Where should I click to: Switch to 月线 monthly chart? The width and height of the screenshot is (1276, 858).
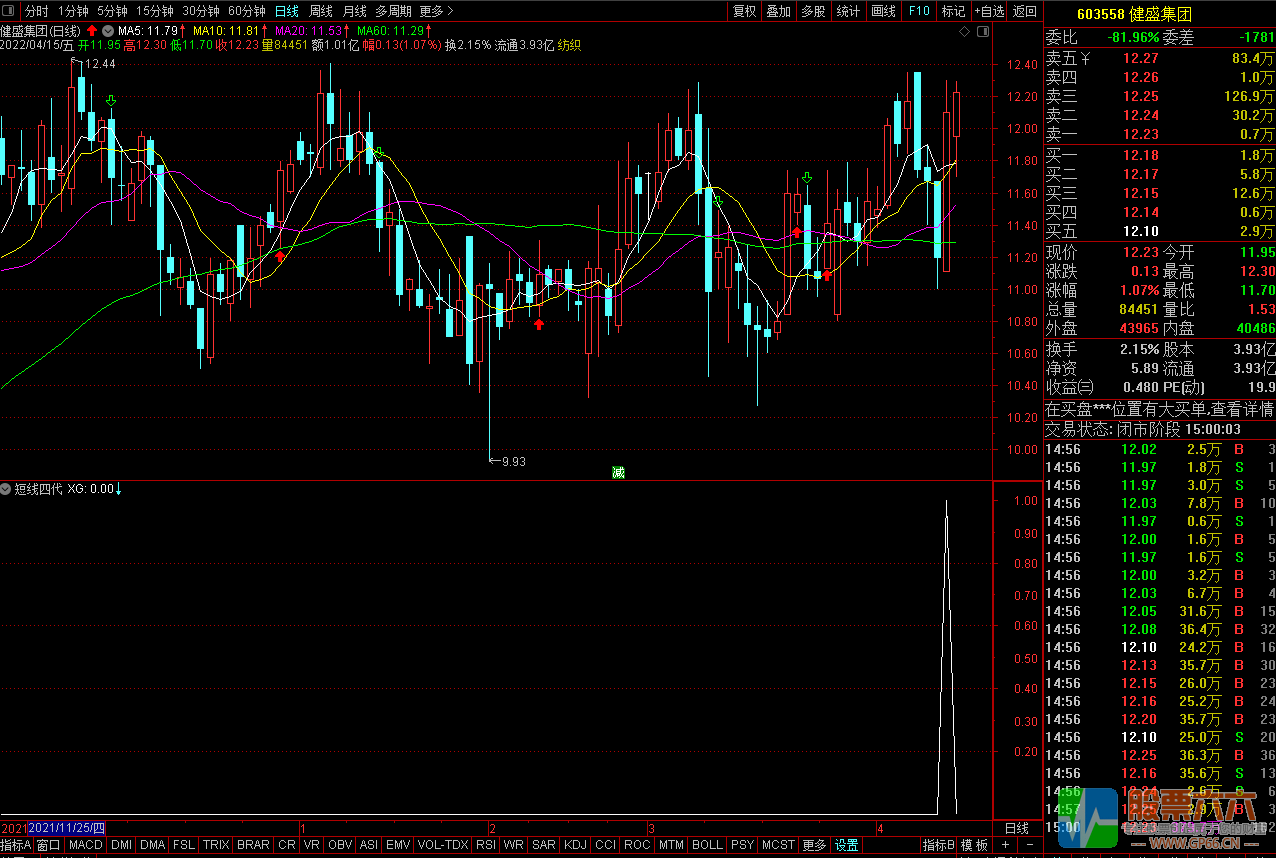354,11
